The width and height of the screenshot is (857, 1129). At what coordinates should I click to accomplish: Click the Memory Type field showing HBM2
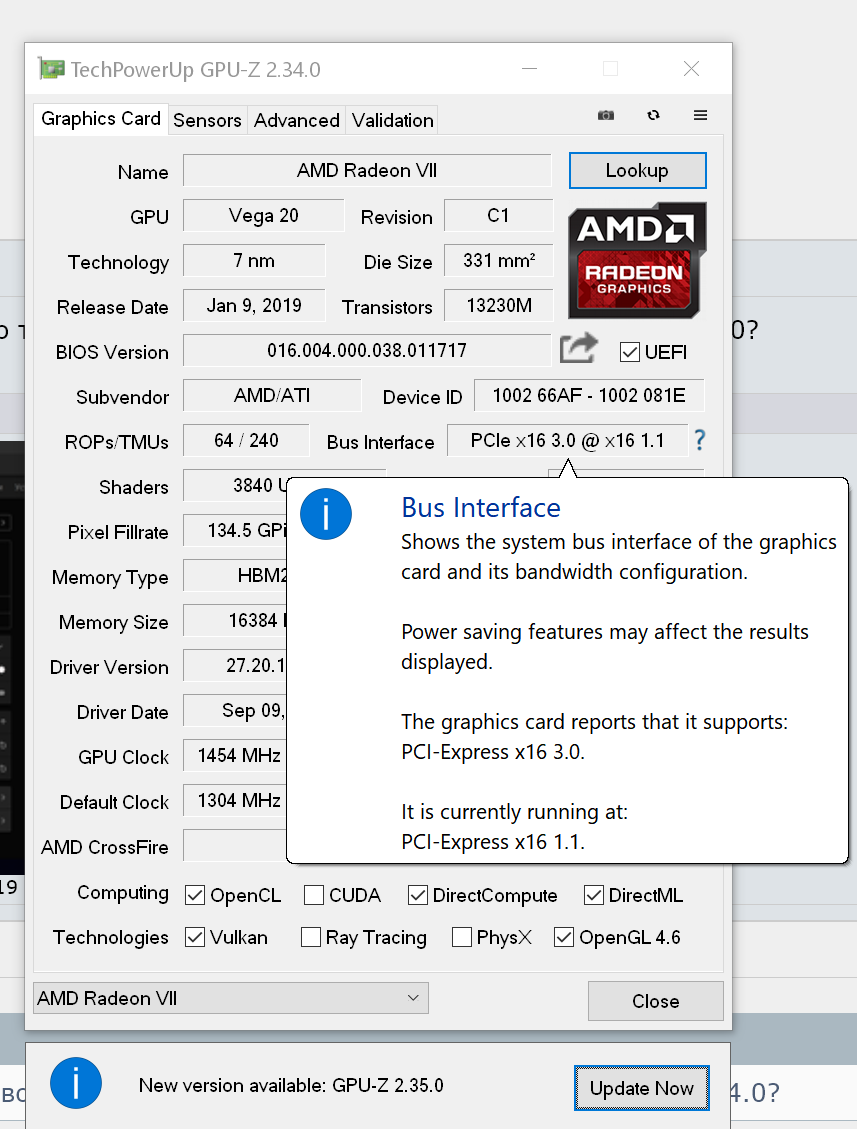[x=235, y=575]
